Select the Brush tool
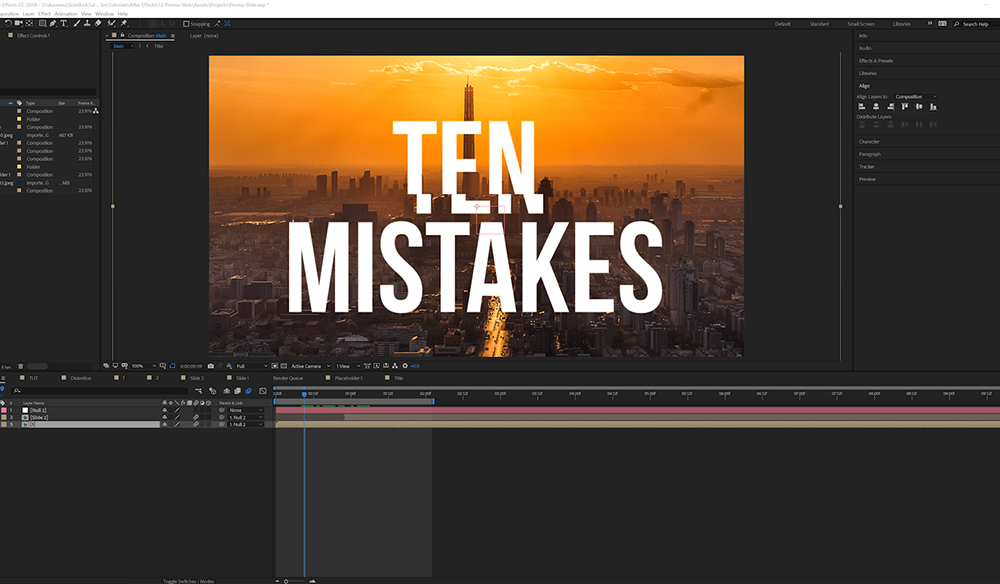Screen dimensions: 1000x584 [77, 22]
